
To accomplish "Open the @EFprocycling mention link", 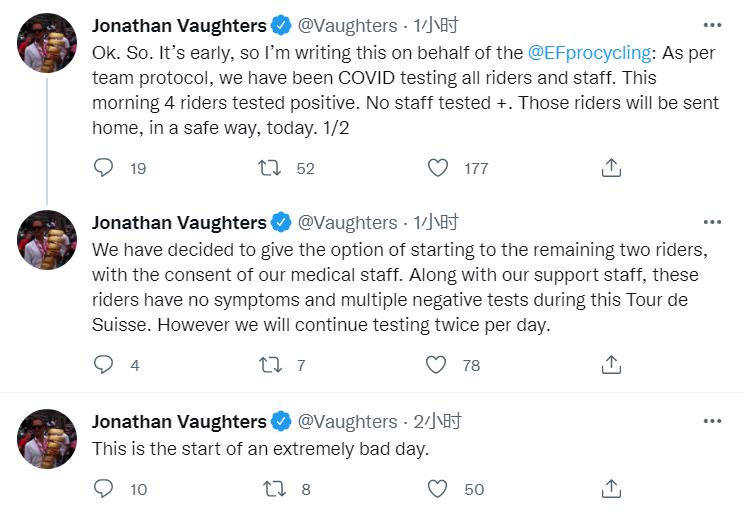I will click(589, 53).
